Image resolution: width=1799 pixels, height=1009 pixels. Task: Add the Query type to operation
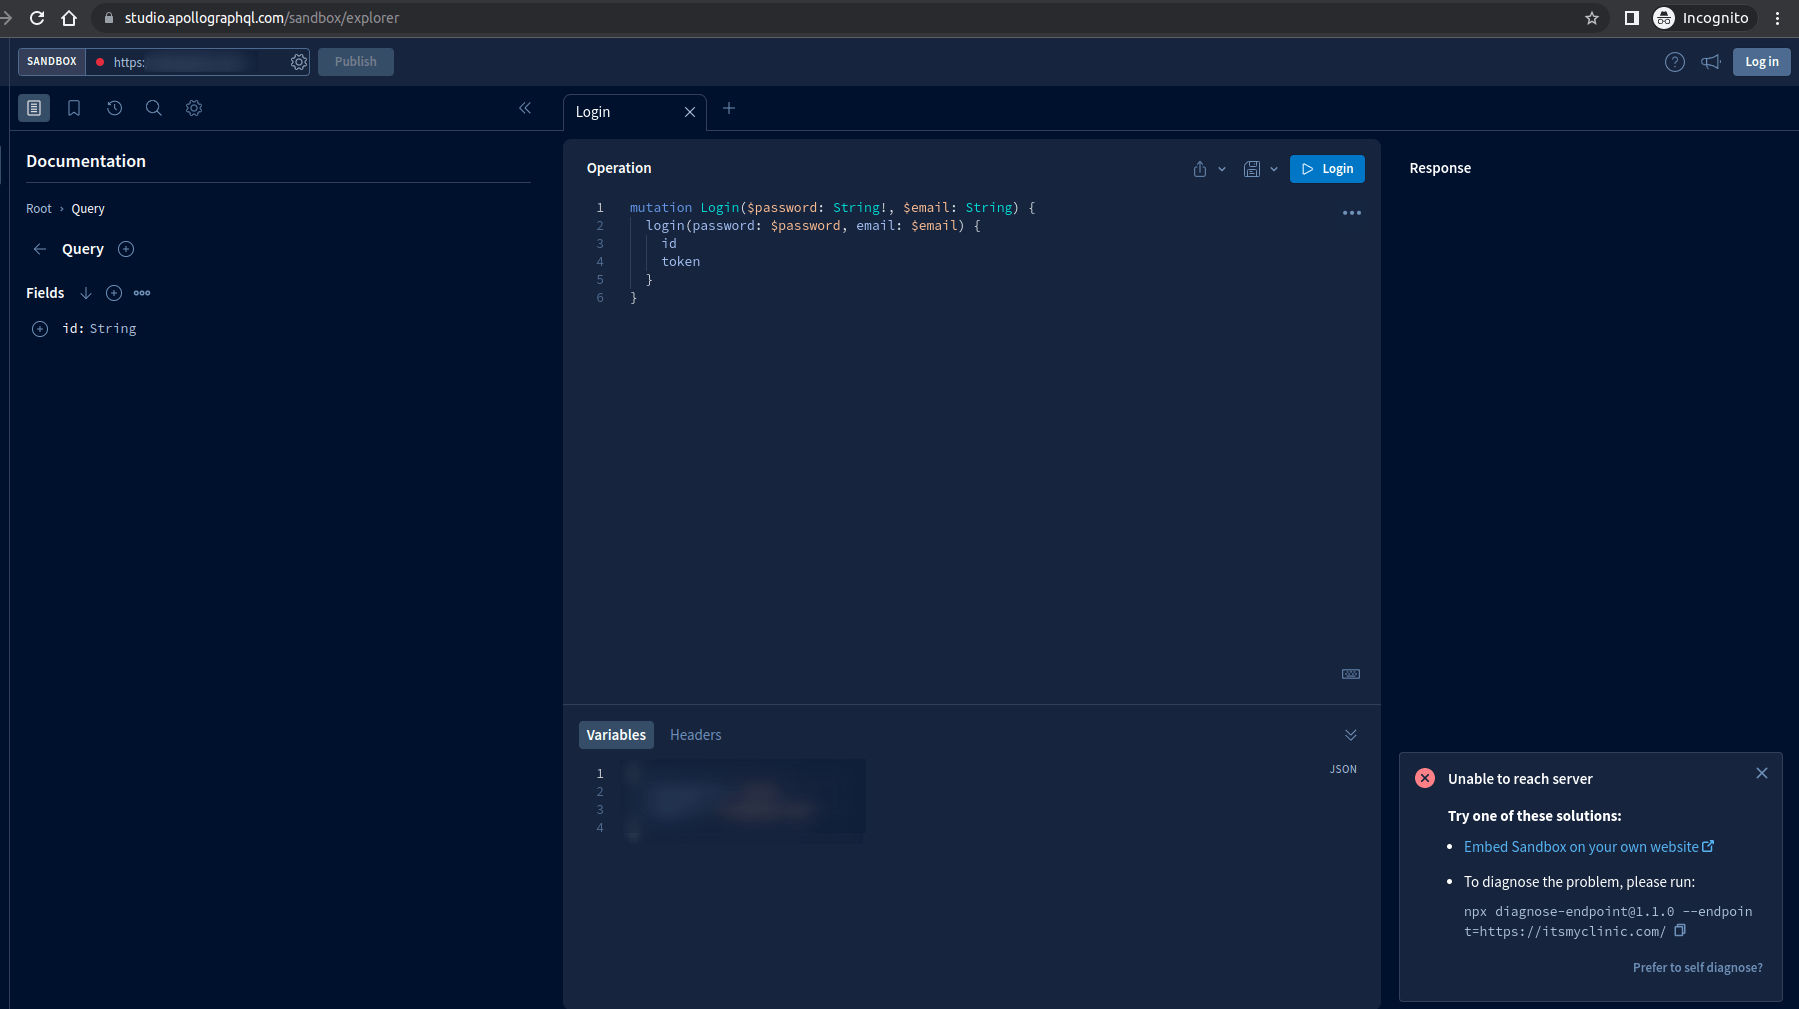[126, 249]
